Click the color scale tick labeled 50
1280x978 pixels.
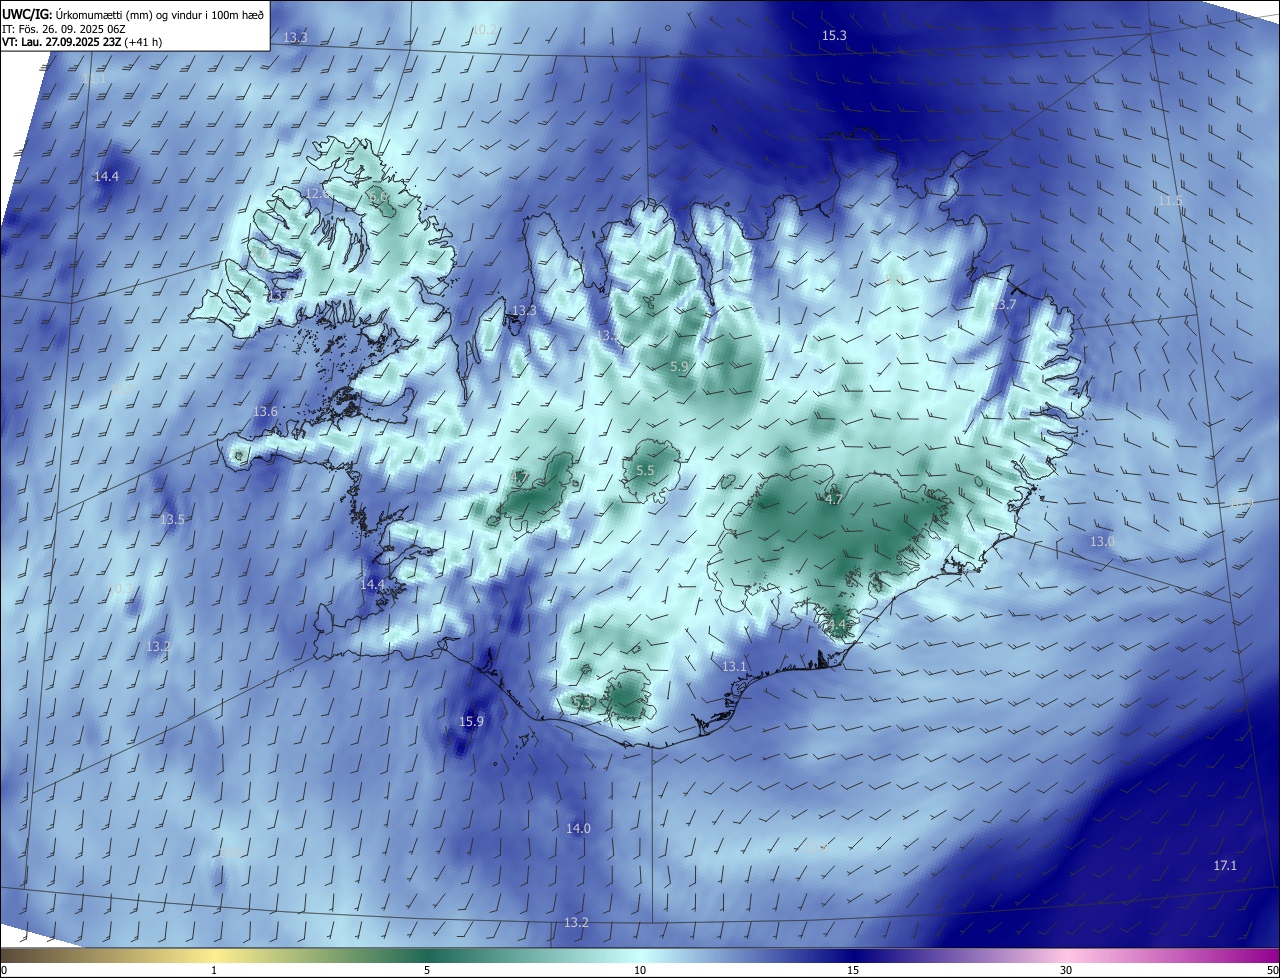pyautogui.click(x=1272, y=970)
